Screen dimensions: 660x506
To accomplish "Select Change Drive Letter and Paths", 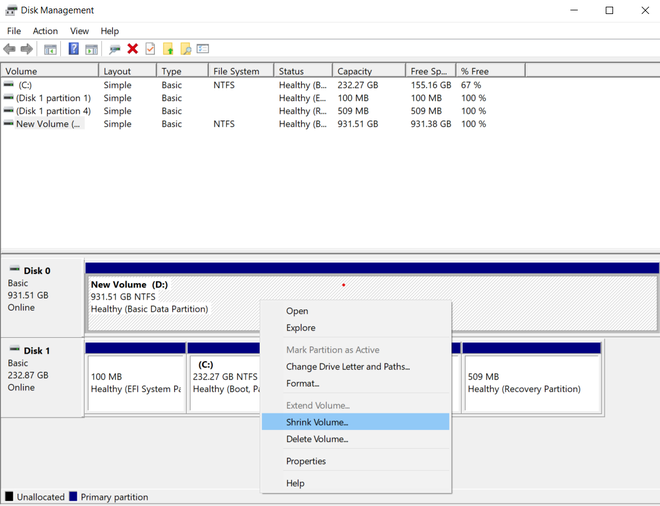I will click(356, 367).
